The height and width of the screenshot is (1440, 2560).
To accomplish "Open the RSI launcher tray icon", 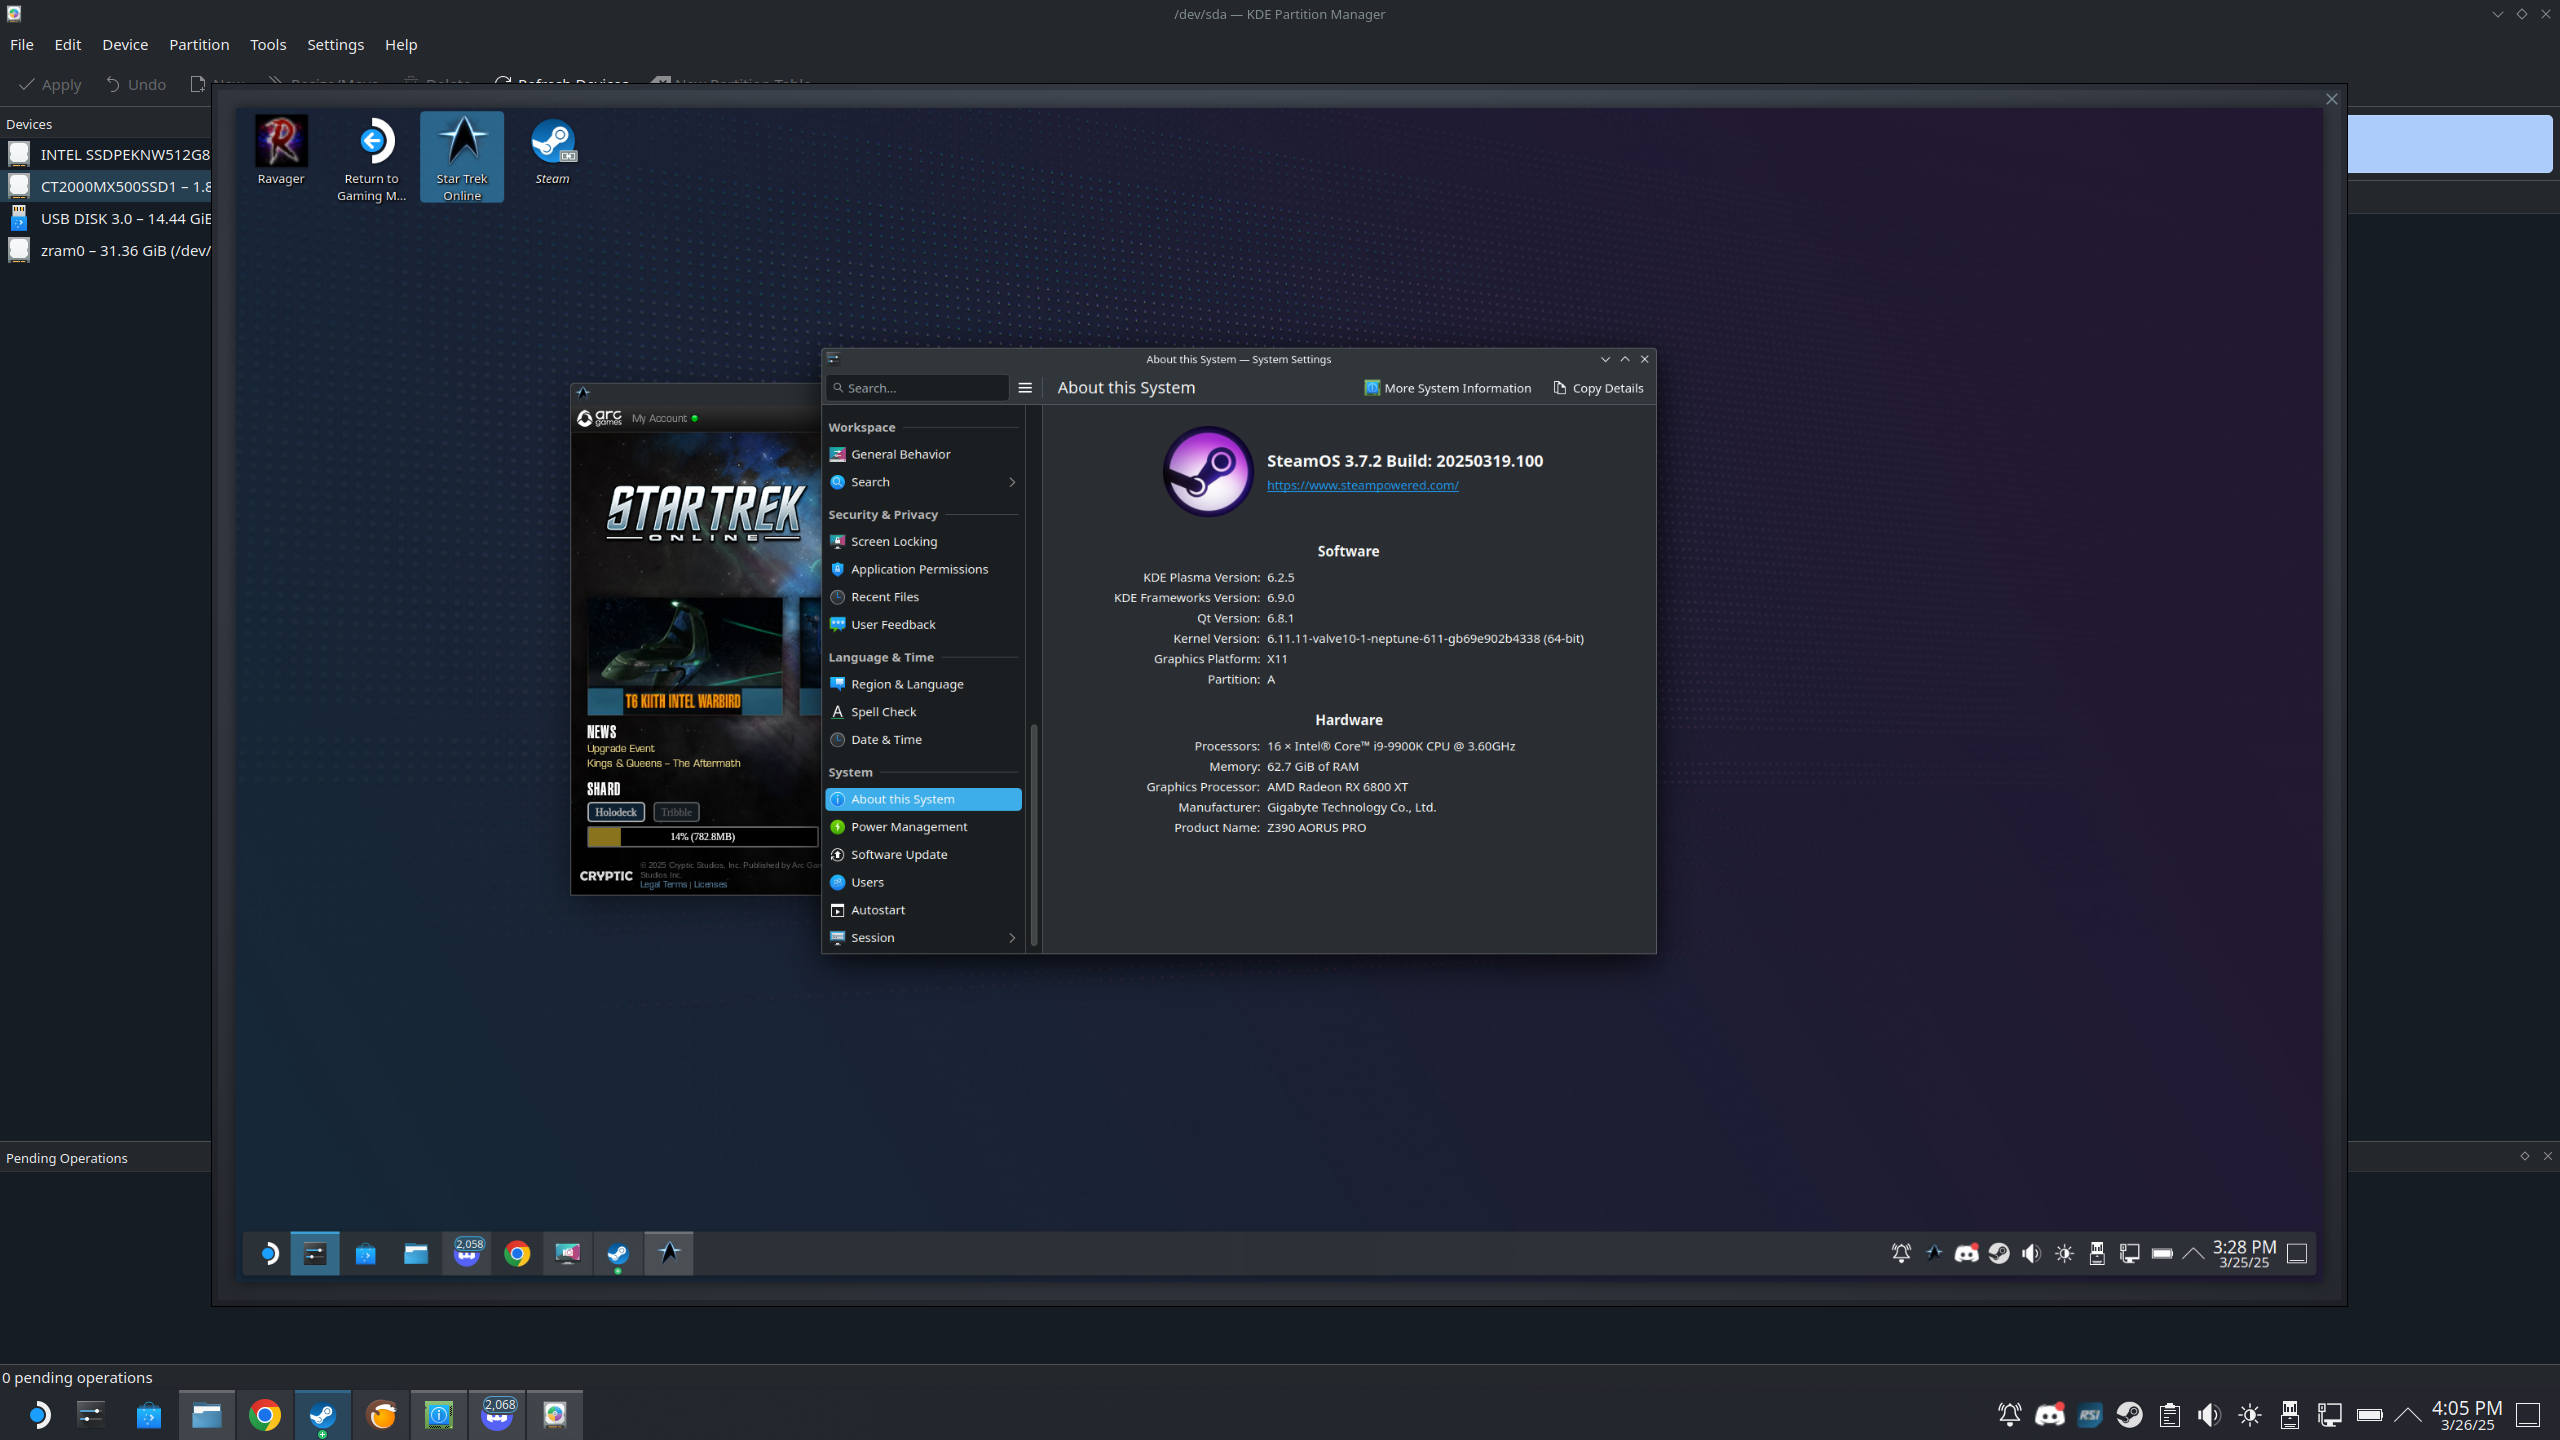I will point(2090,1415).
